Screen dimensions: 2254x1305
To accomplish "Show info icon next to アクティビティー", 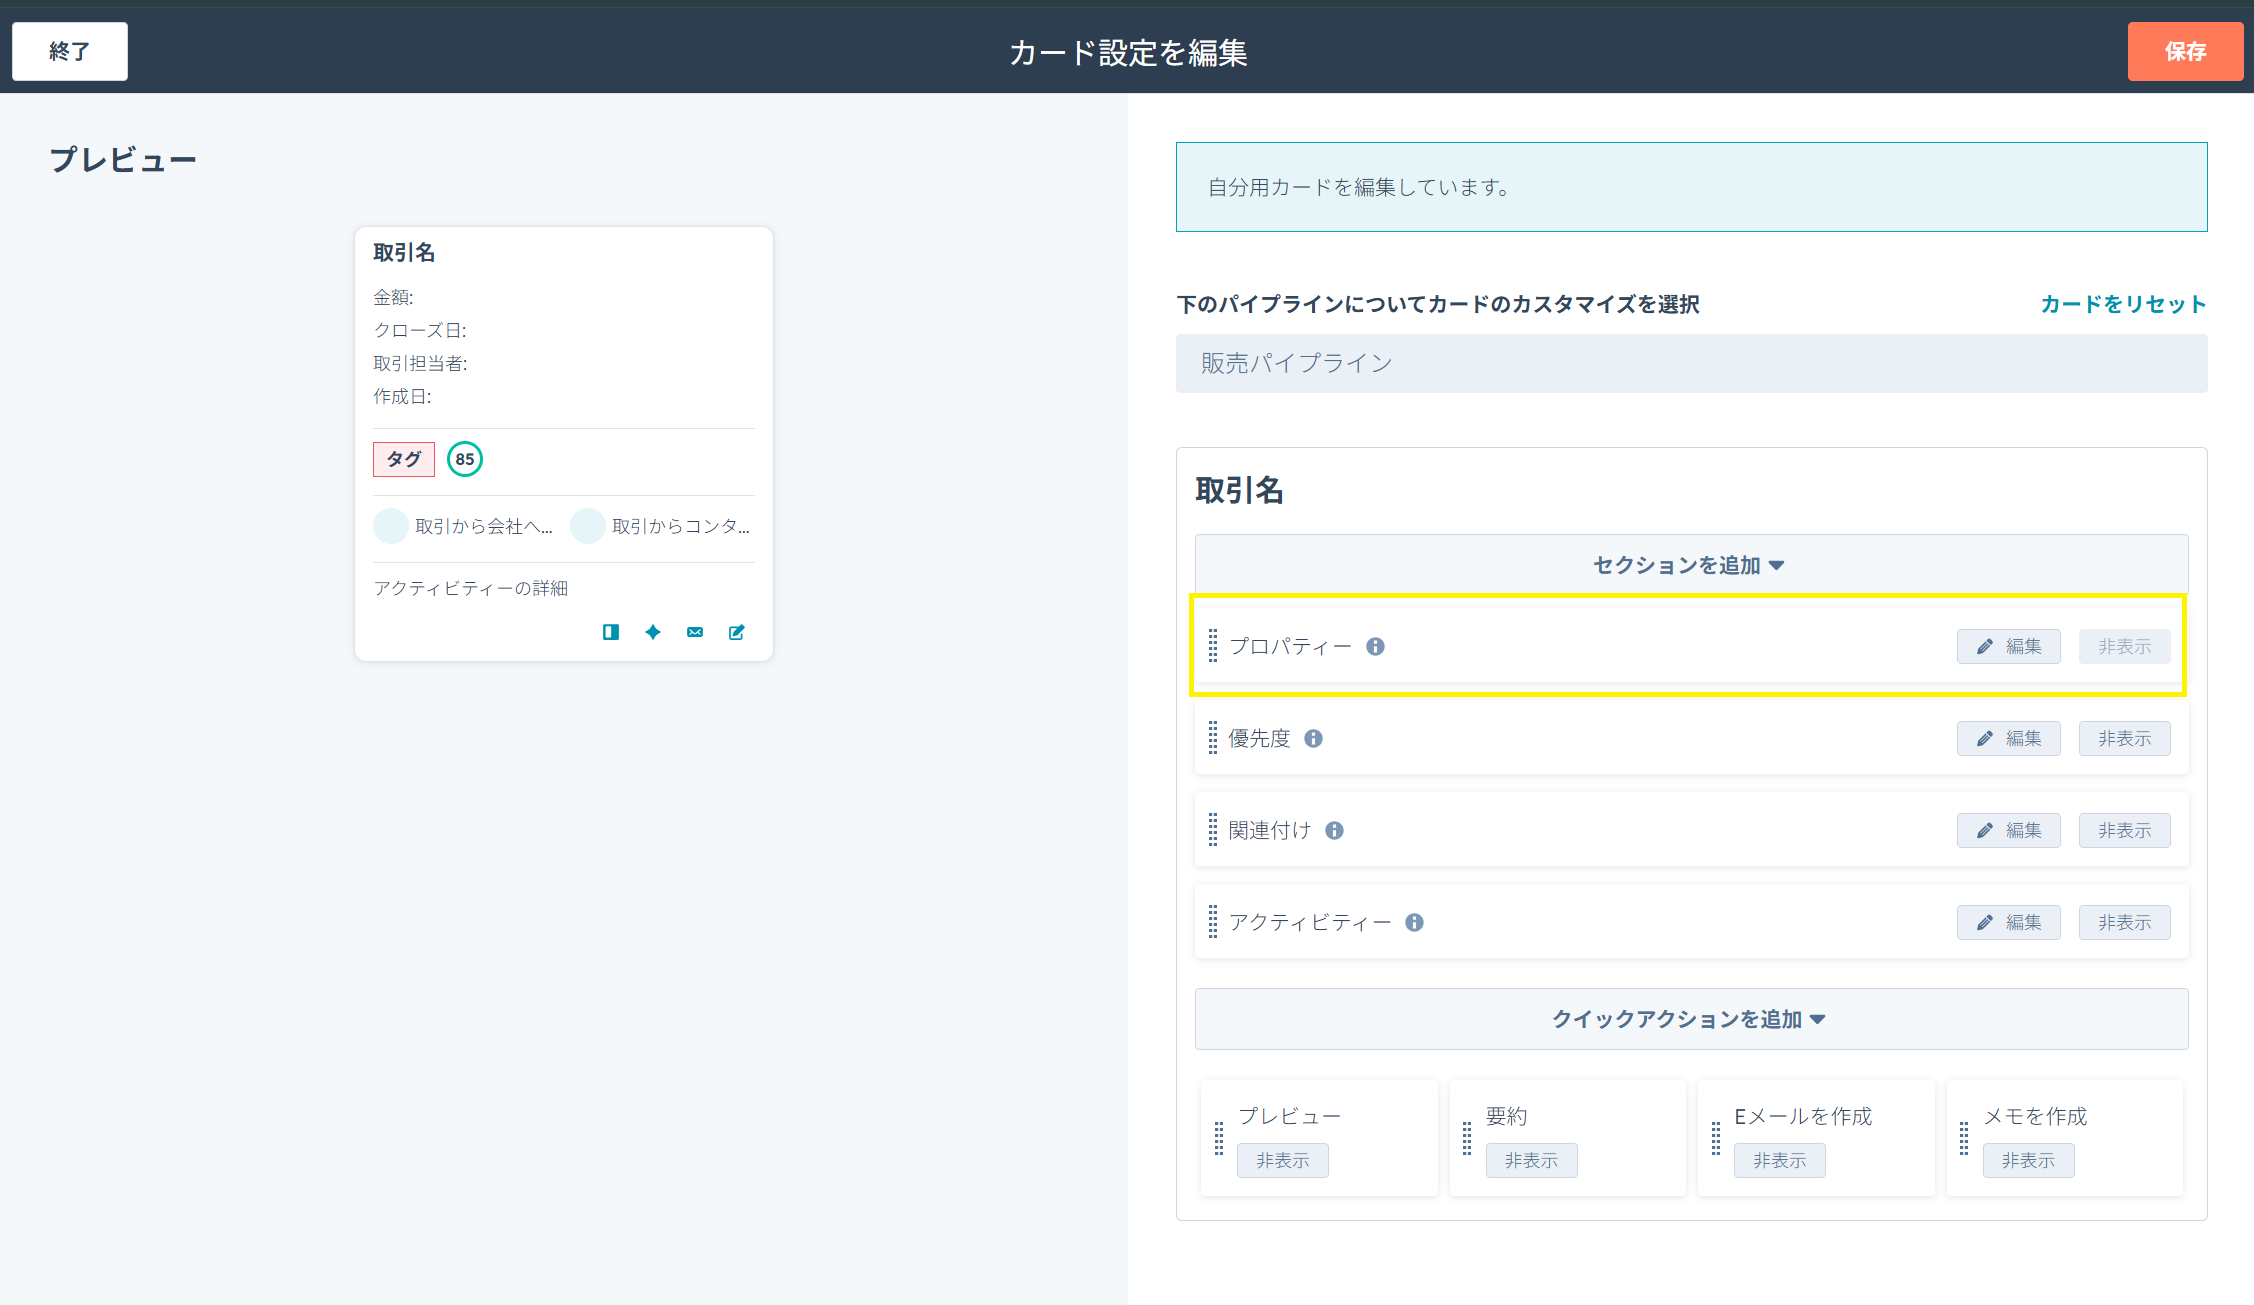I will coord(1415,922).
